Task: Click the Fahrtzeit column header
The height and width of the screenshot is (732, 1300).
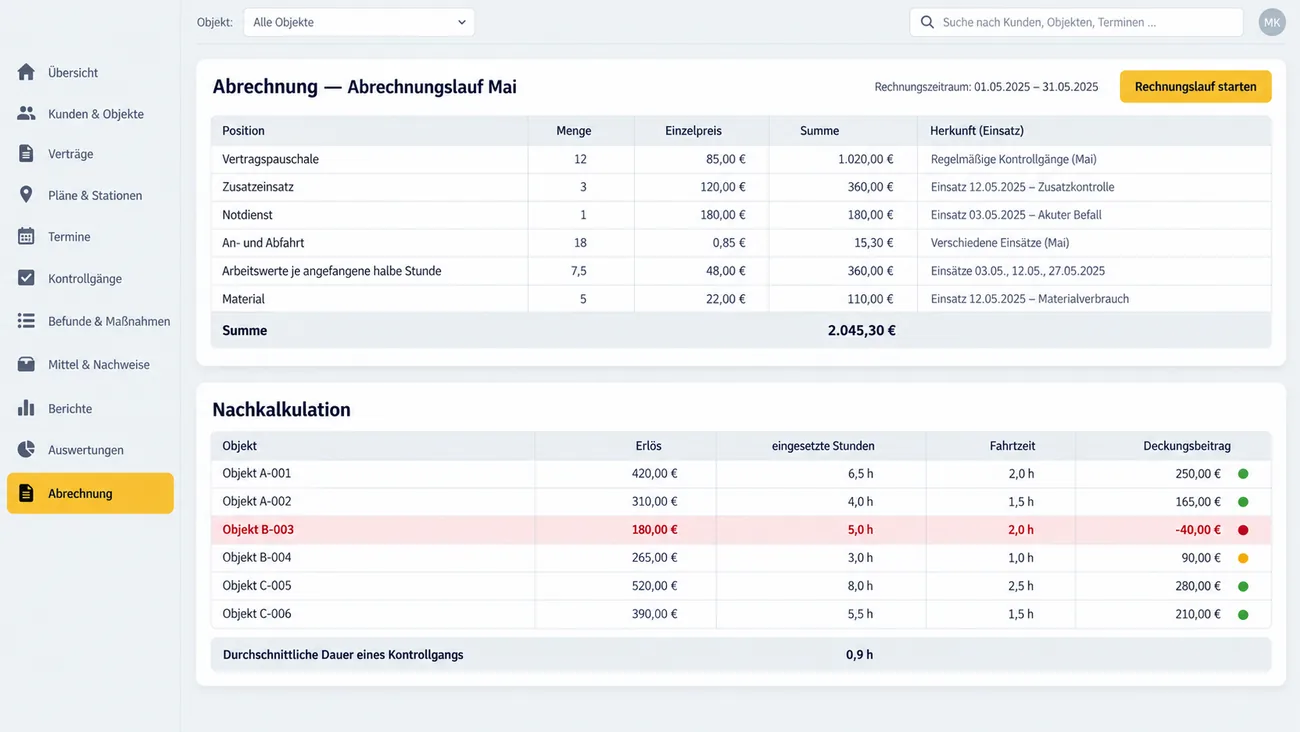Action: point(1011,446)
